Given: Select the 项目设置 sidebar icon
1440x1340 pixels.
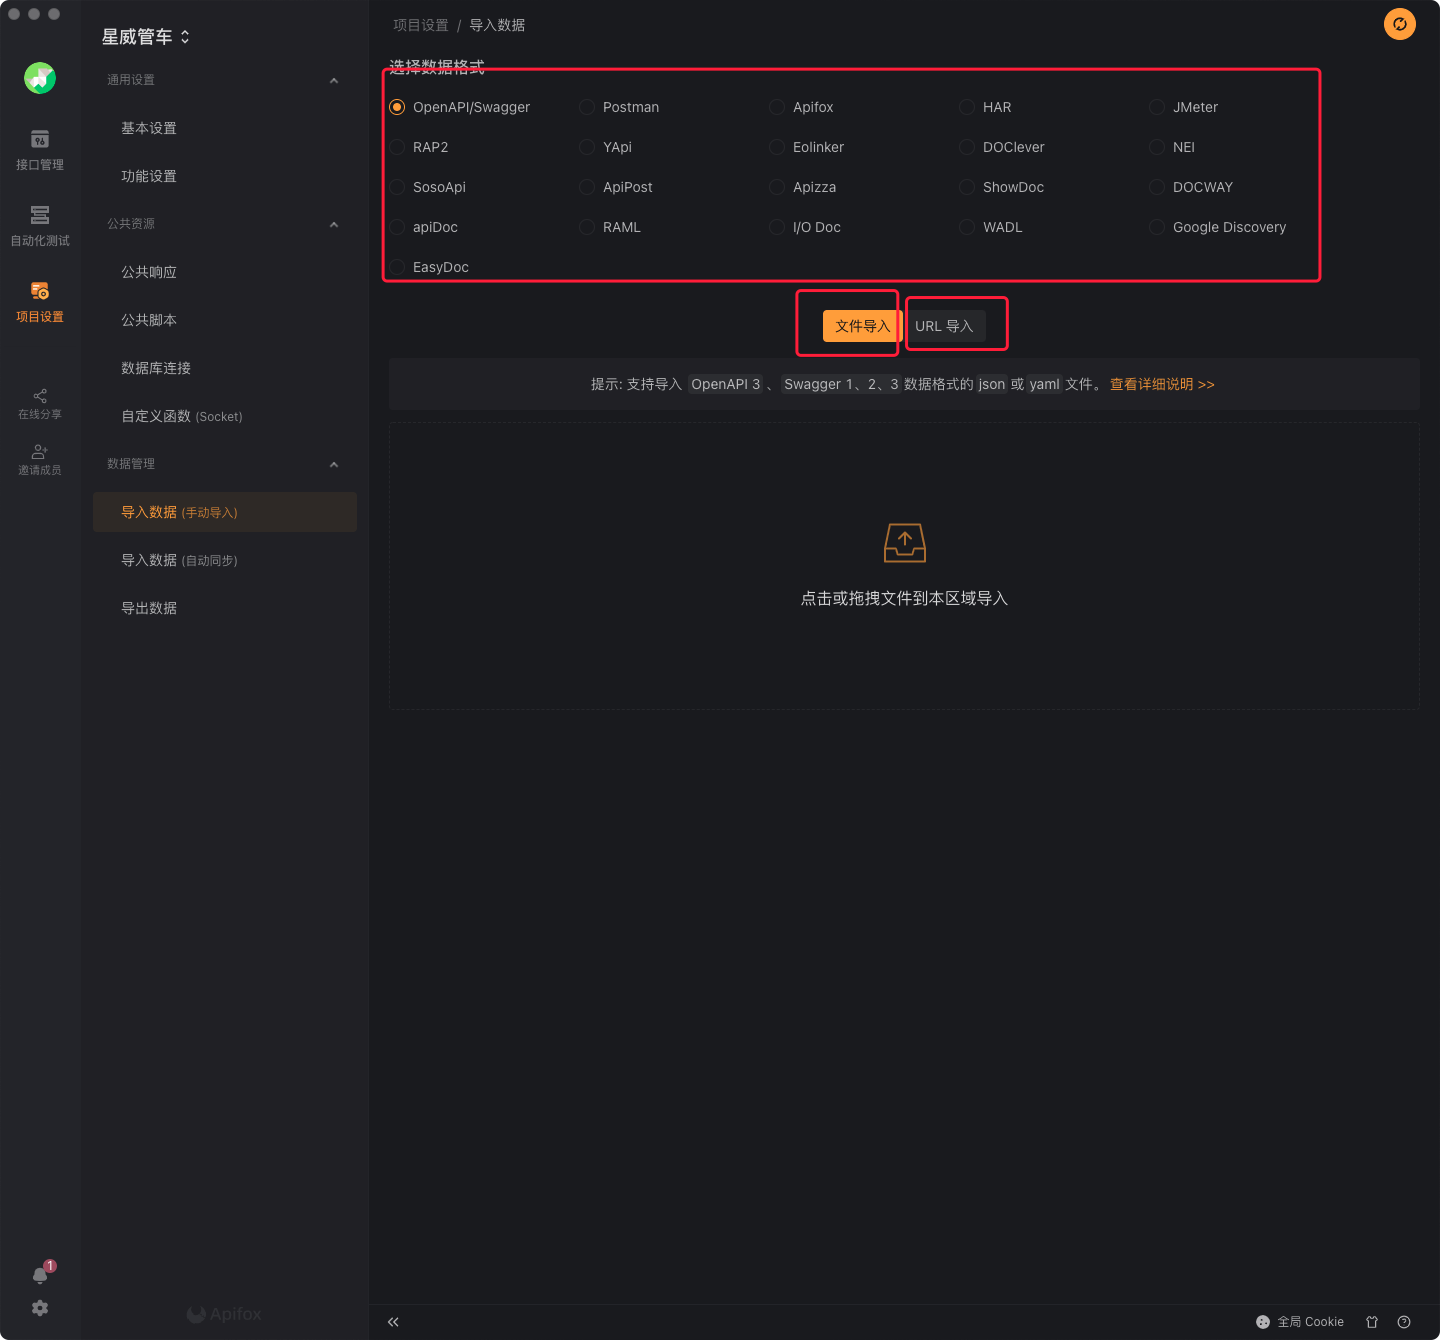Looking at the screenshot, I should pos(40,302).
